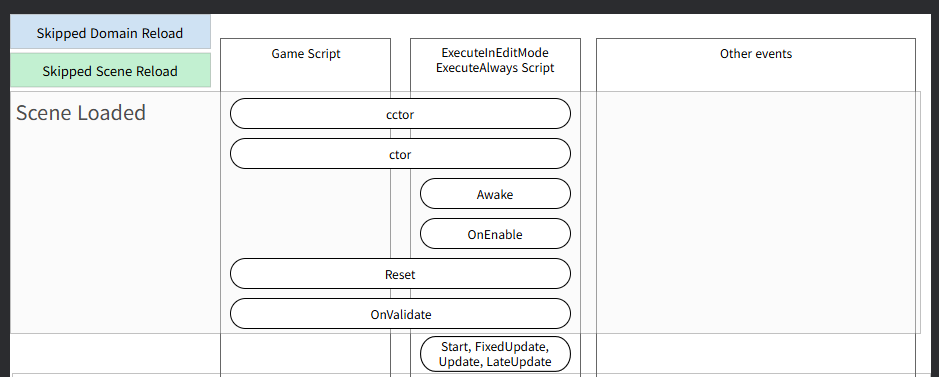939x377 pixels.
Task: Select the OnValidate event pill
Action: pyautogui.click(x=400, y=314)
